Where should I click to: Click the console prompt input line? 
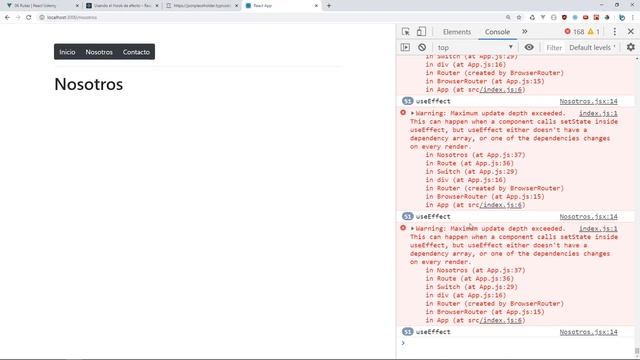click(516, 343)
